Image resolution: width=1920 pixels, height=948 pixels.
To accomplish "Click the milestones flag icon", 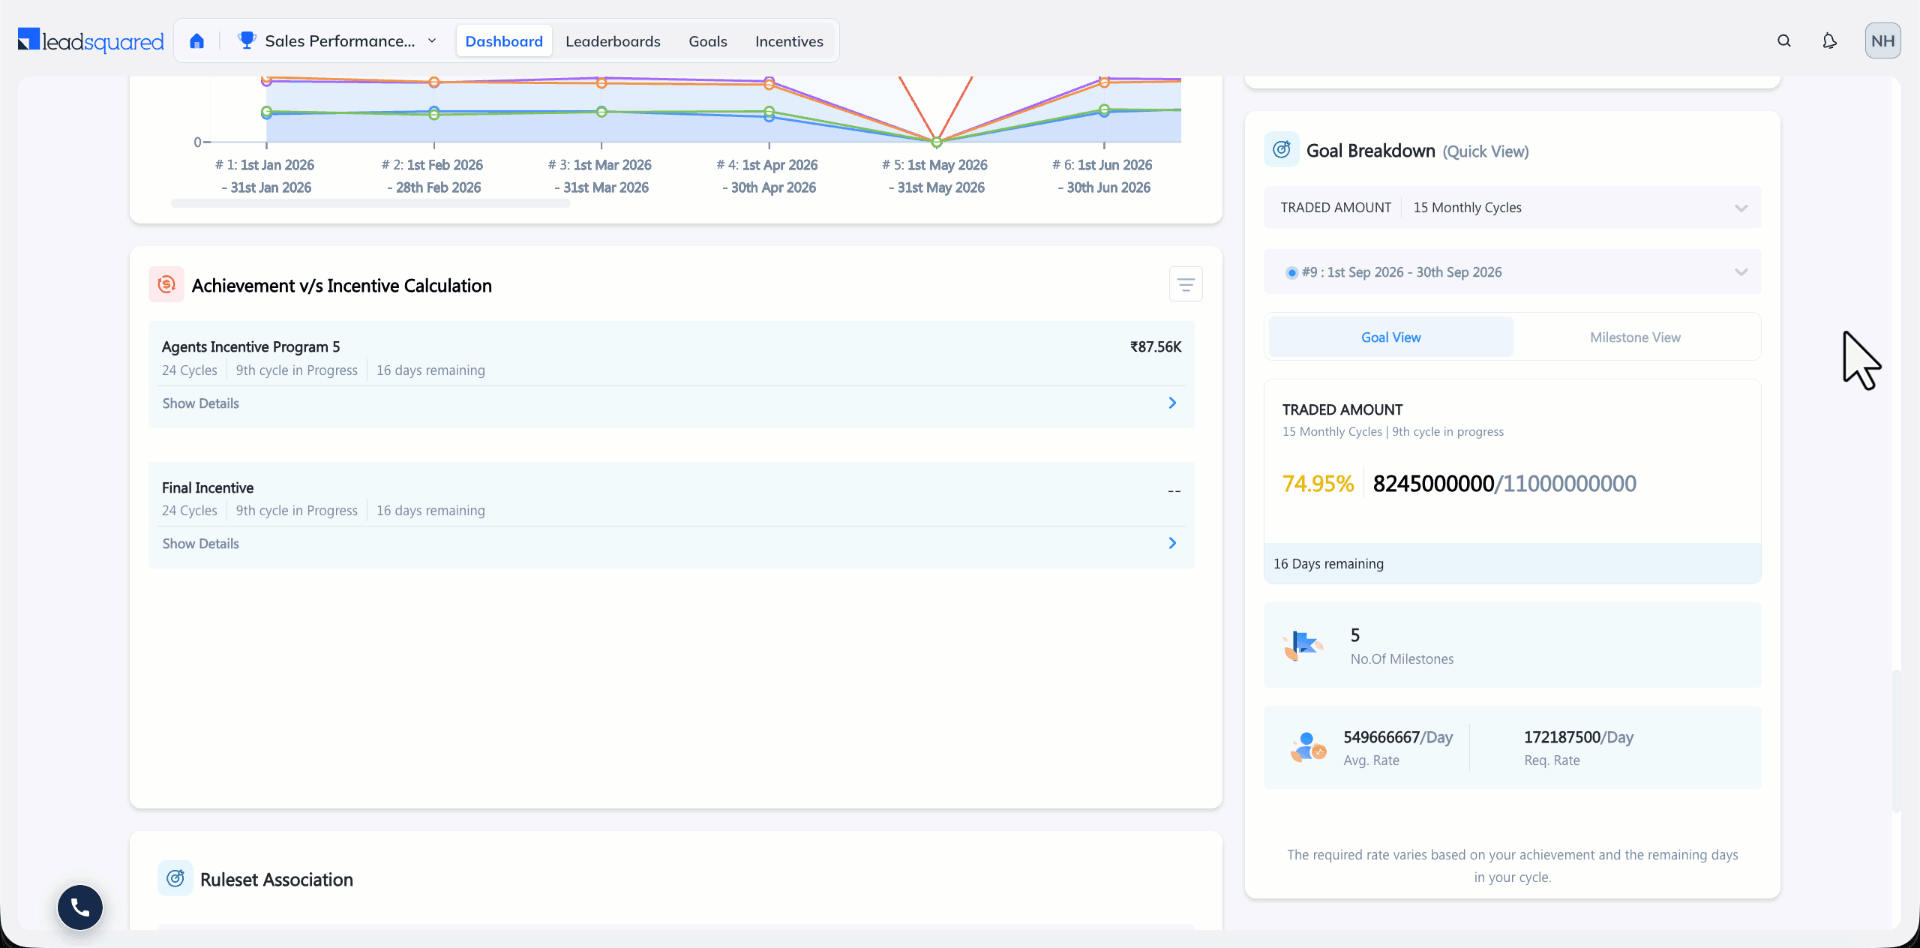I will (x=1304, y=645).
